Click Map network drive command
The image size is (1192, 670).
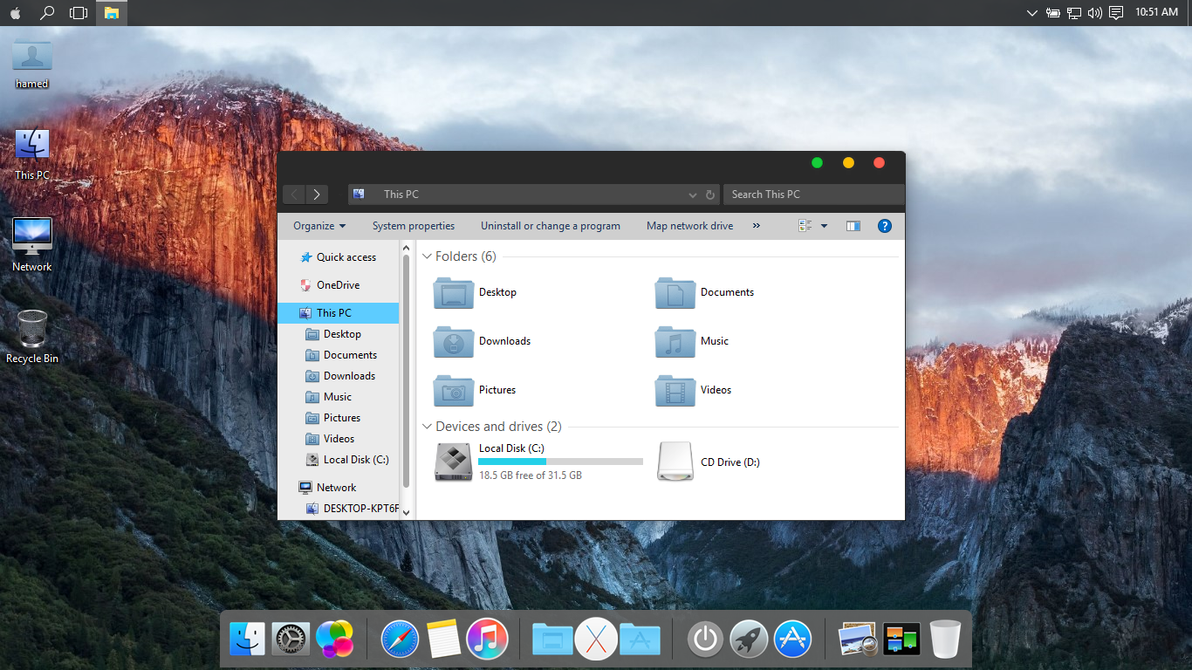(x=689, y=226)
